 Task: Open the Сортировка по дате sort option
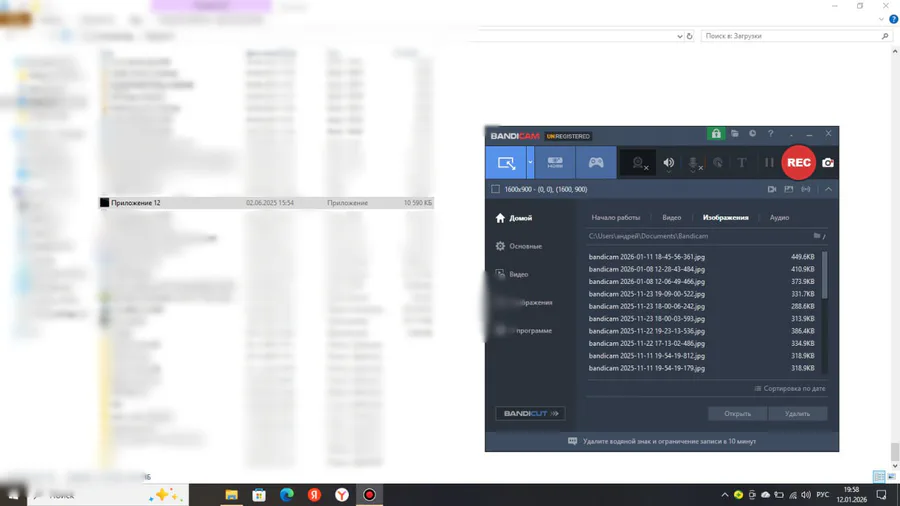click(790, 388)
